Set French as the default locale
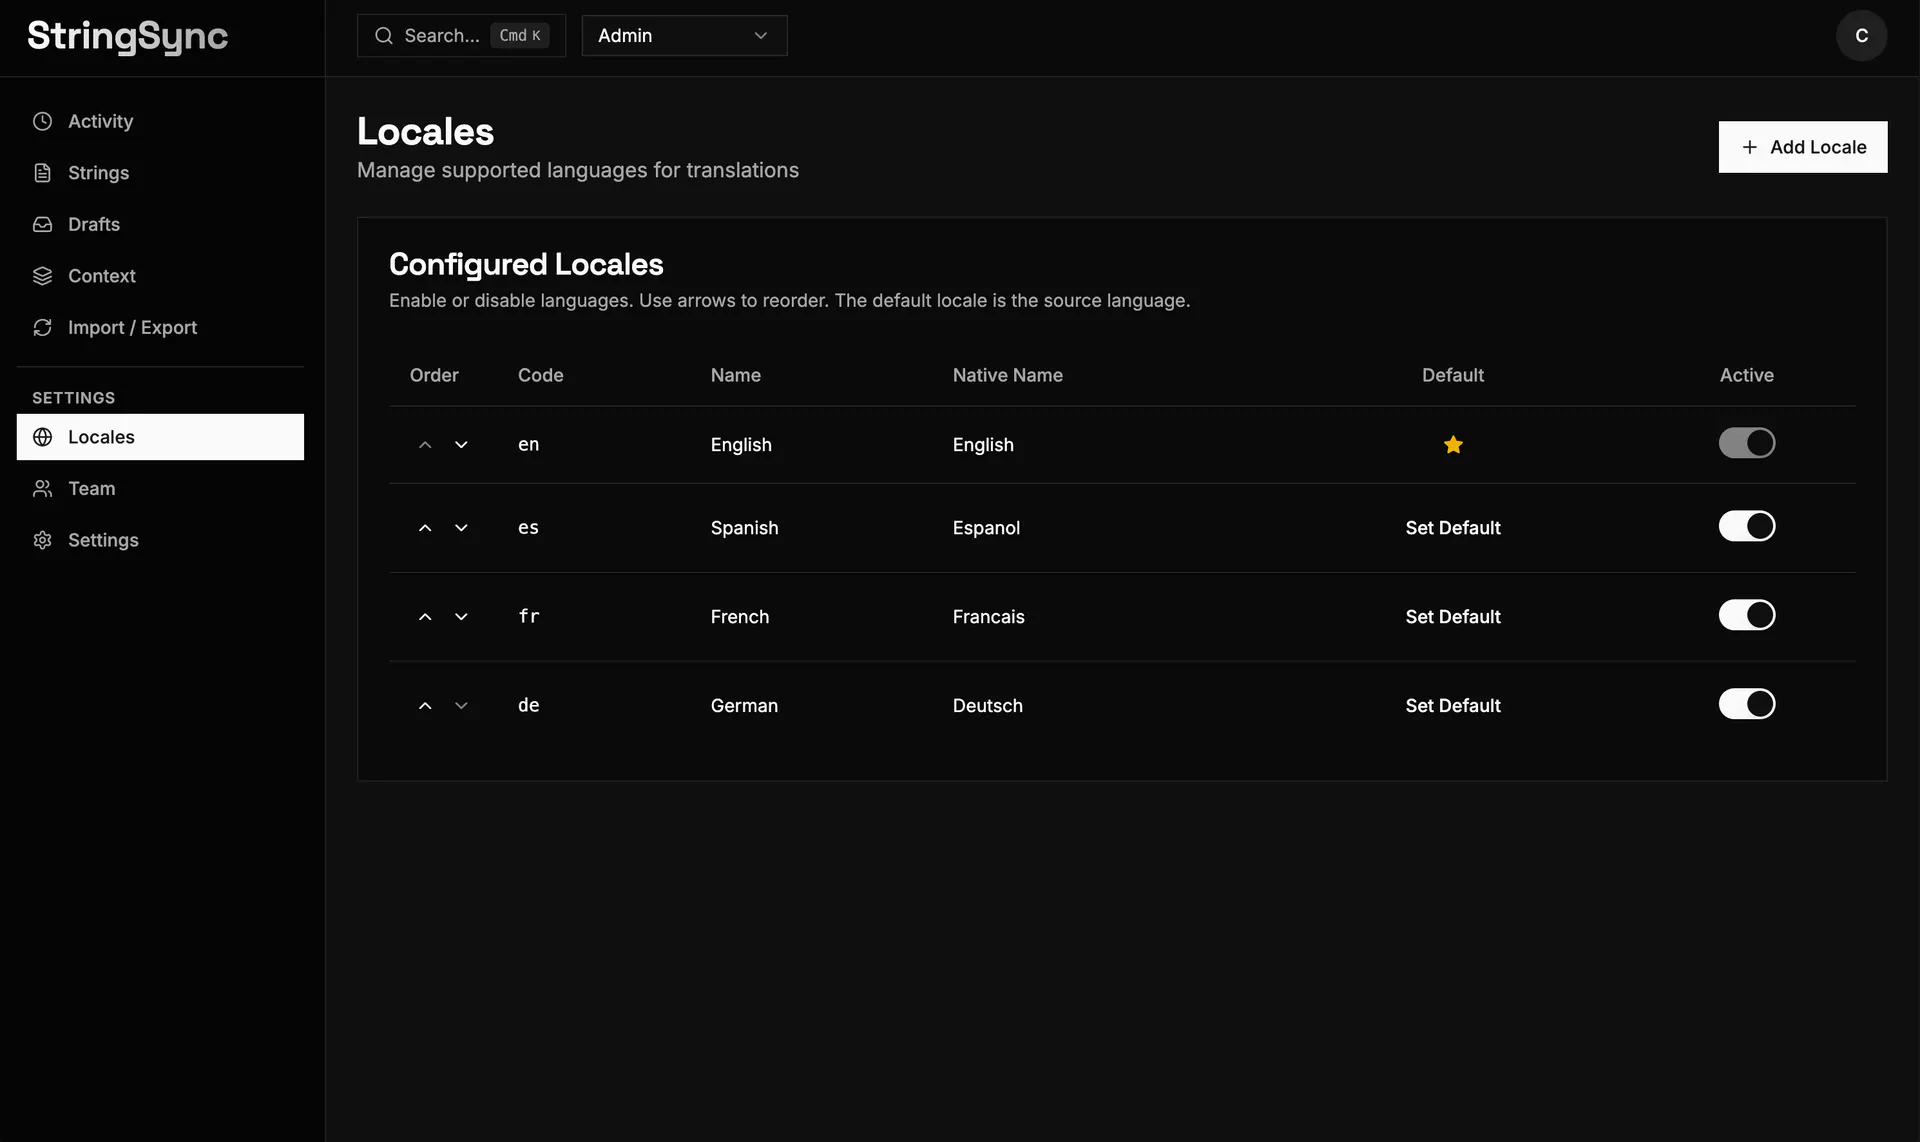This screenshot has width=1920, height=1142. point(1453,617)
